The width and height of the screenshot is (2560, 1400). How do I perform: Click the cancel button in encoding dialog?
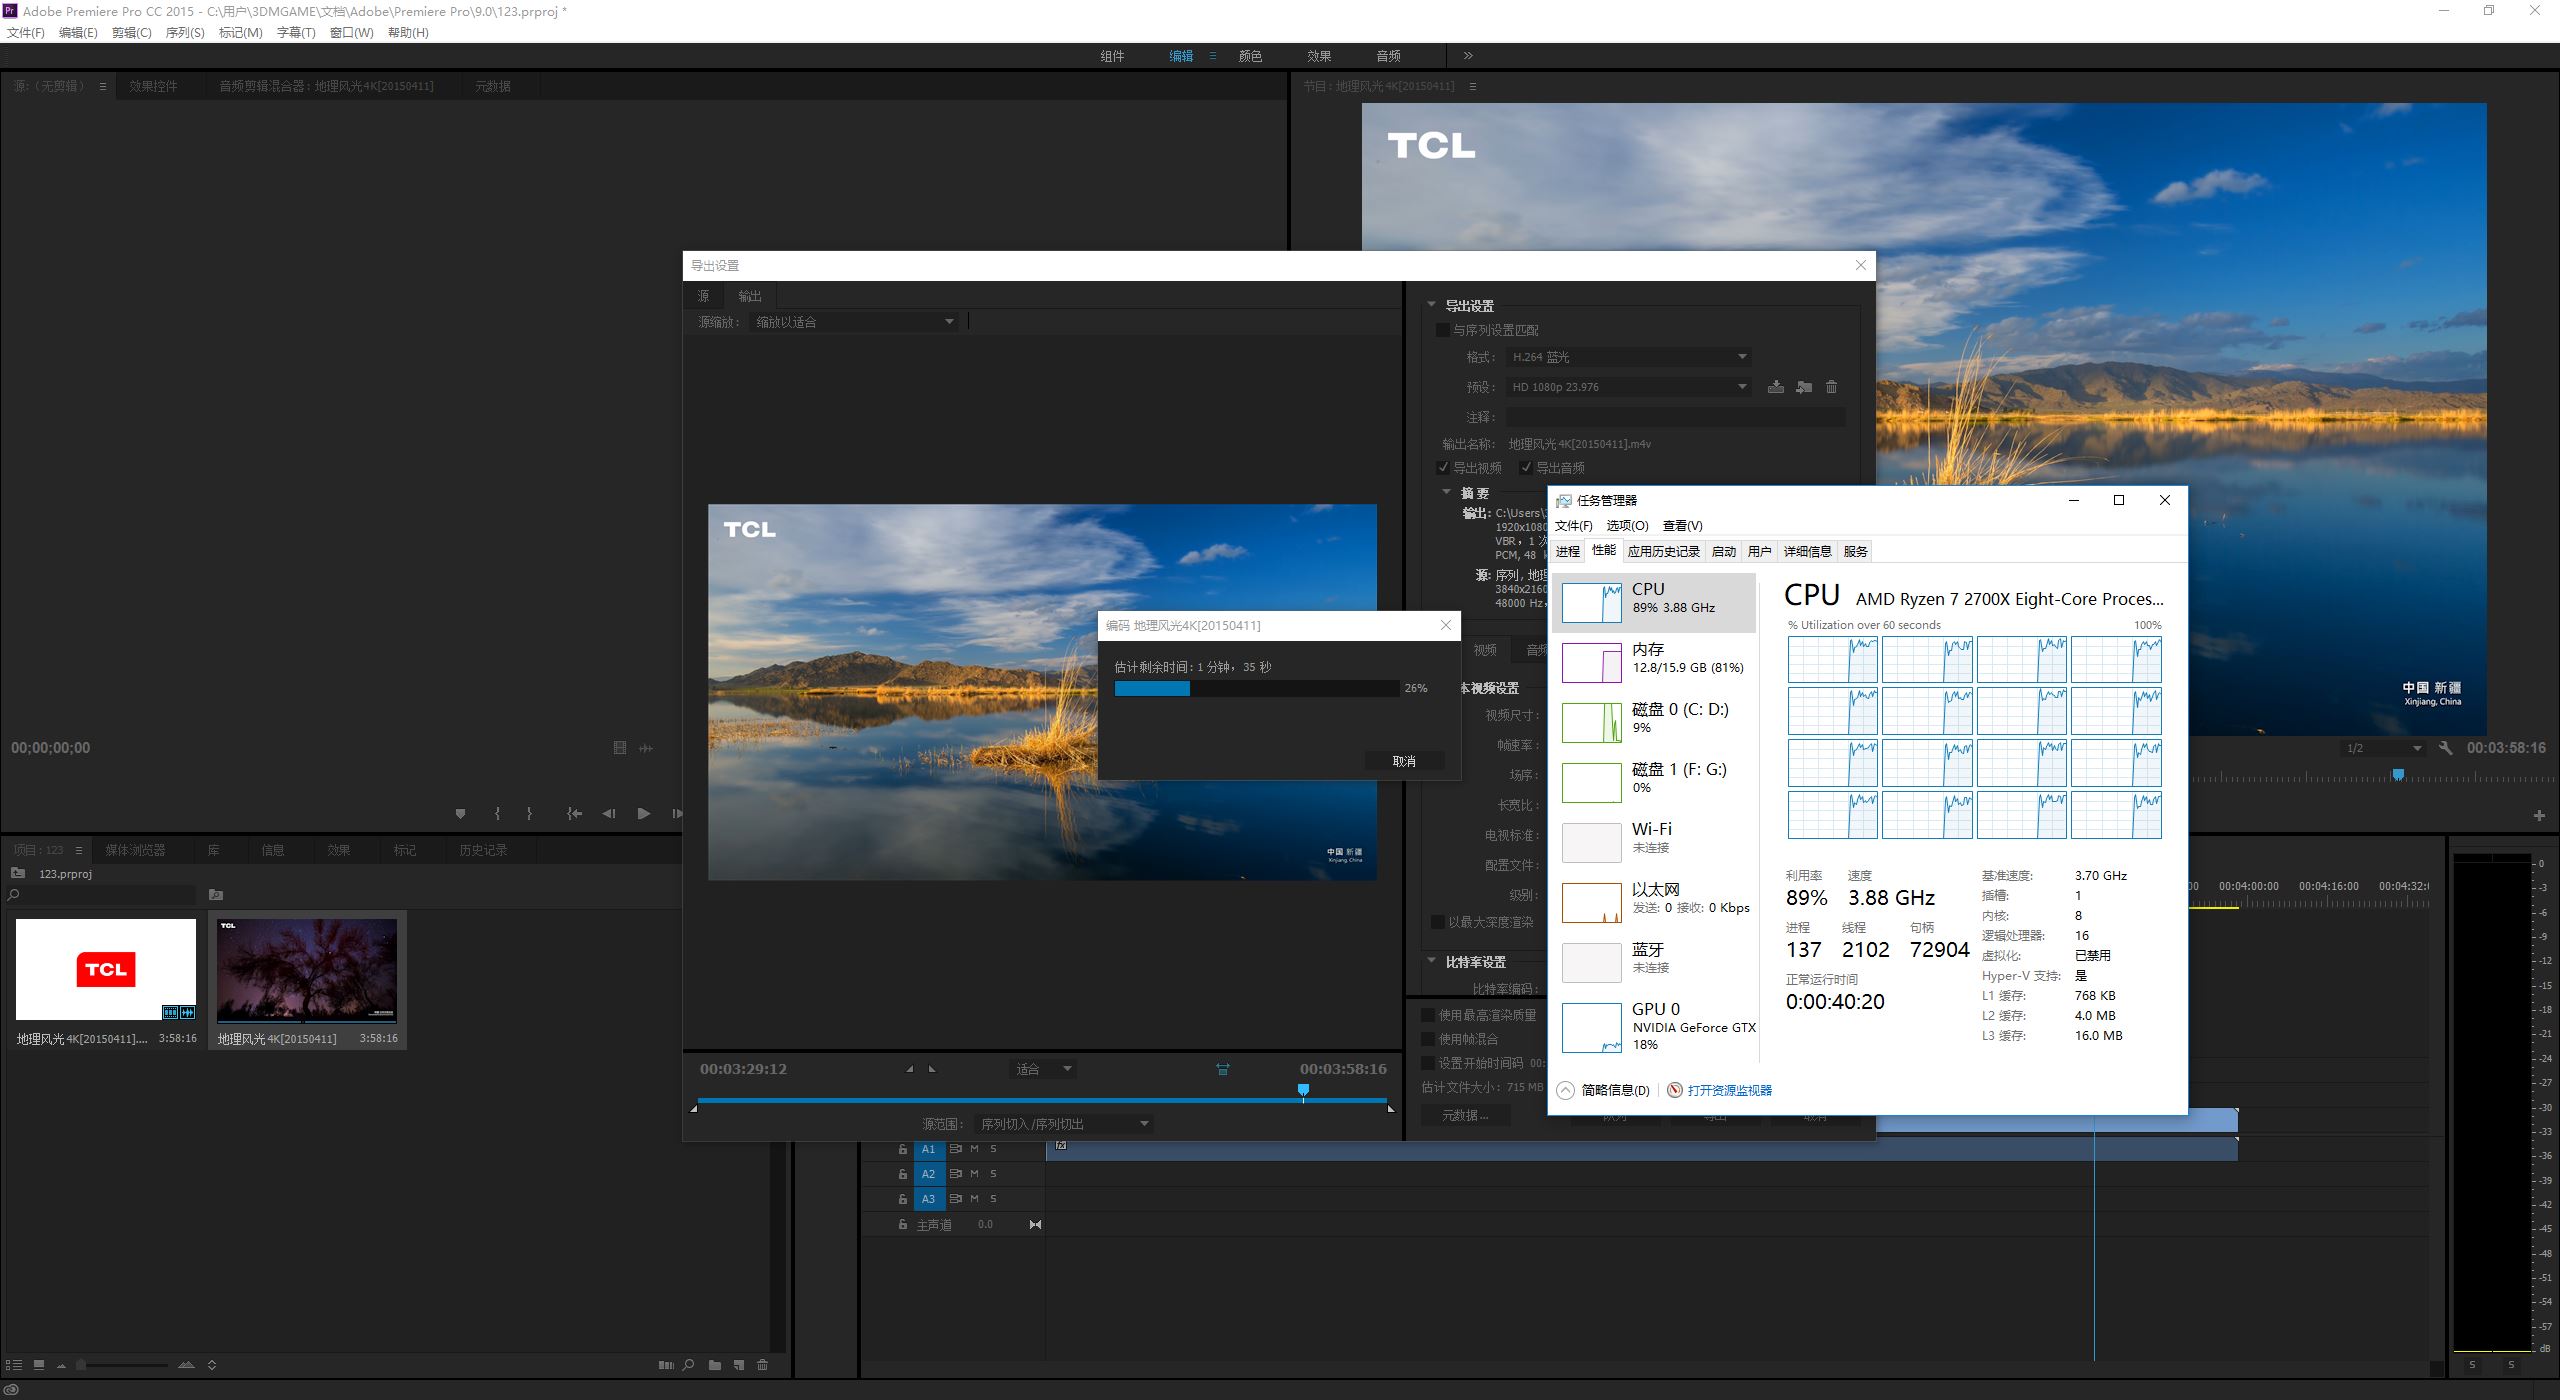pos(1404,761)
